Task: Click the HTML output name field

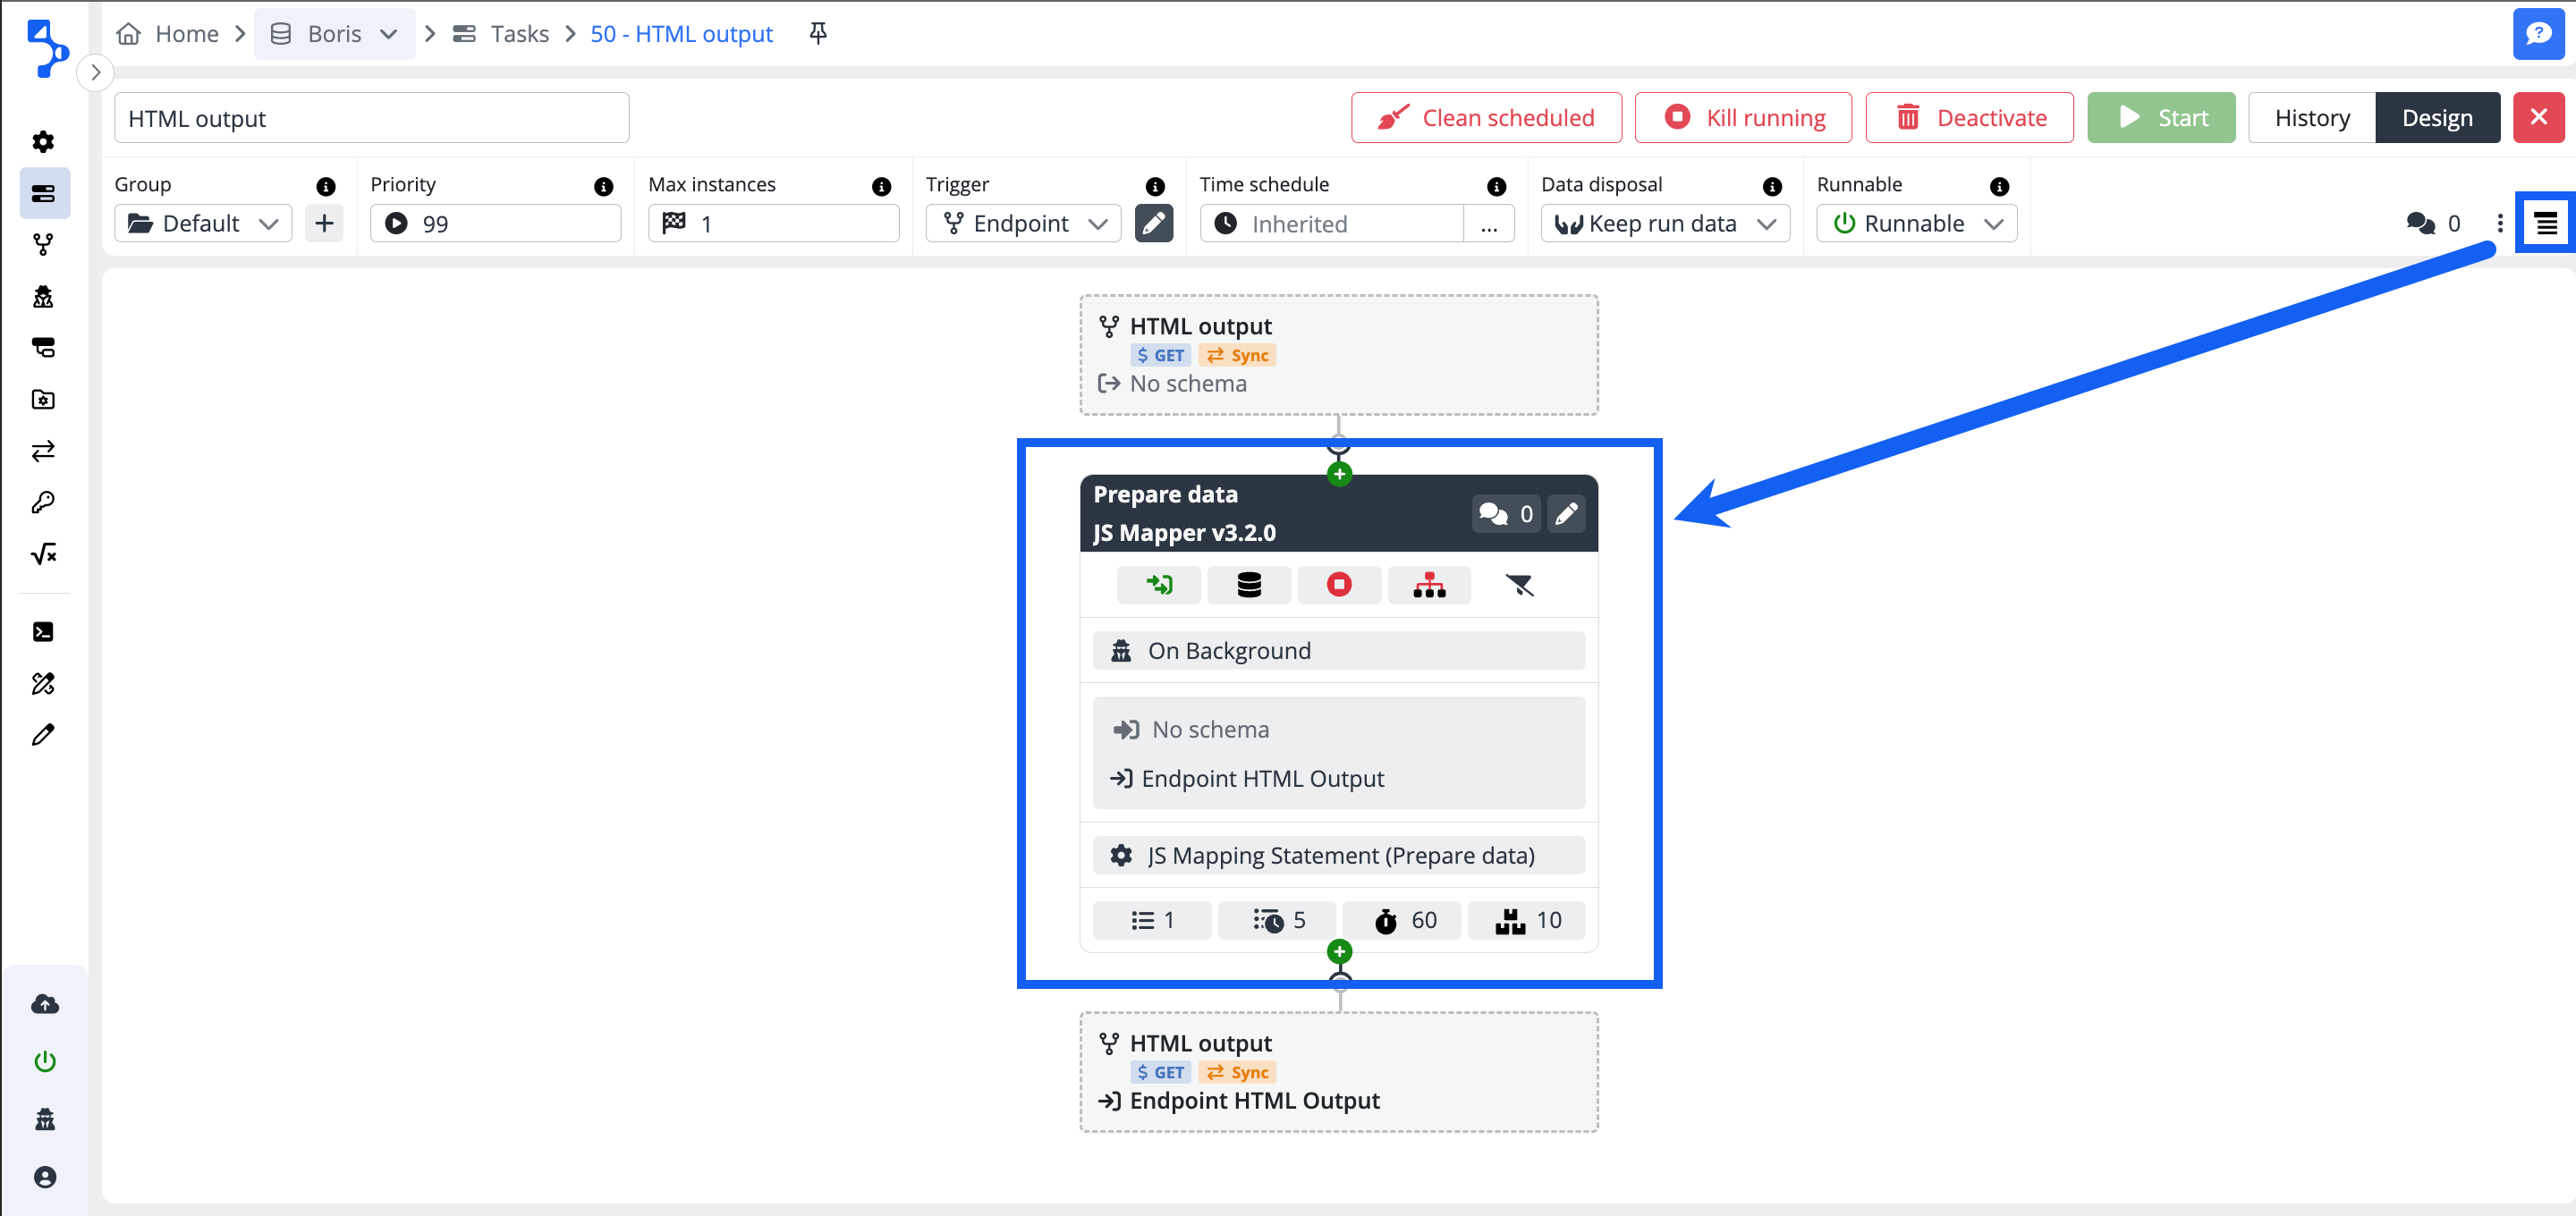Action: [371, 118]
